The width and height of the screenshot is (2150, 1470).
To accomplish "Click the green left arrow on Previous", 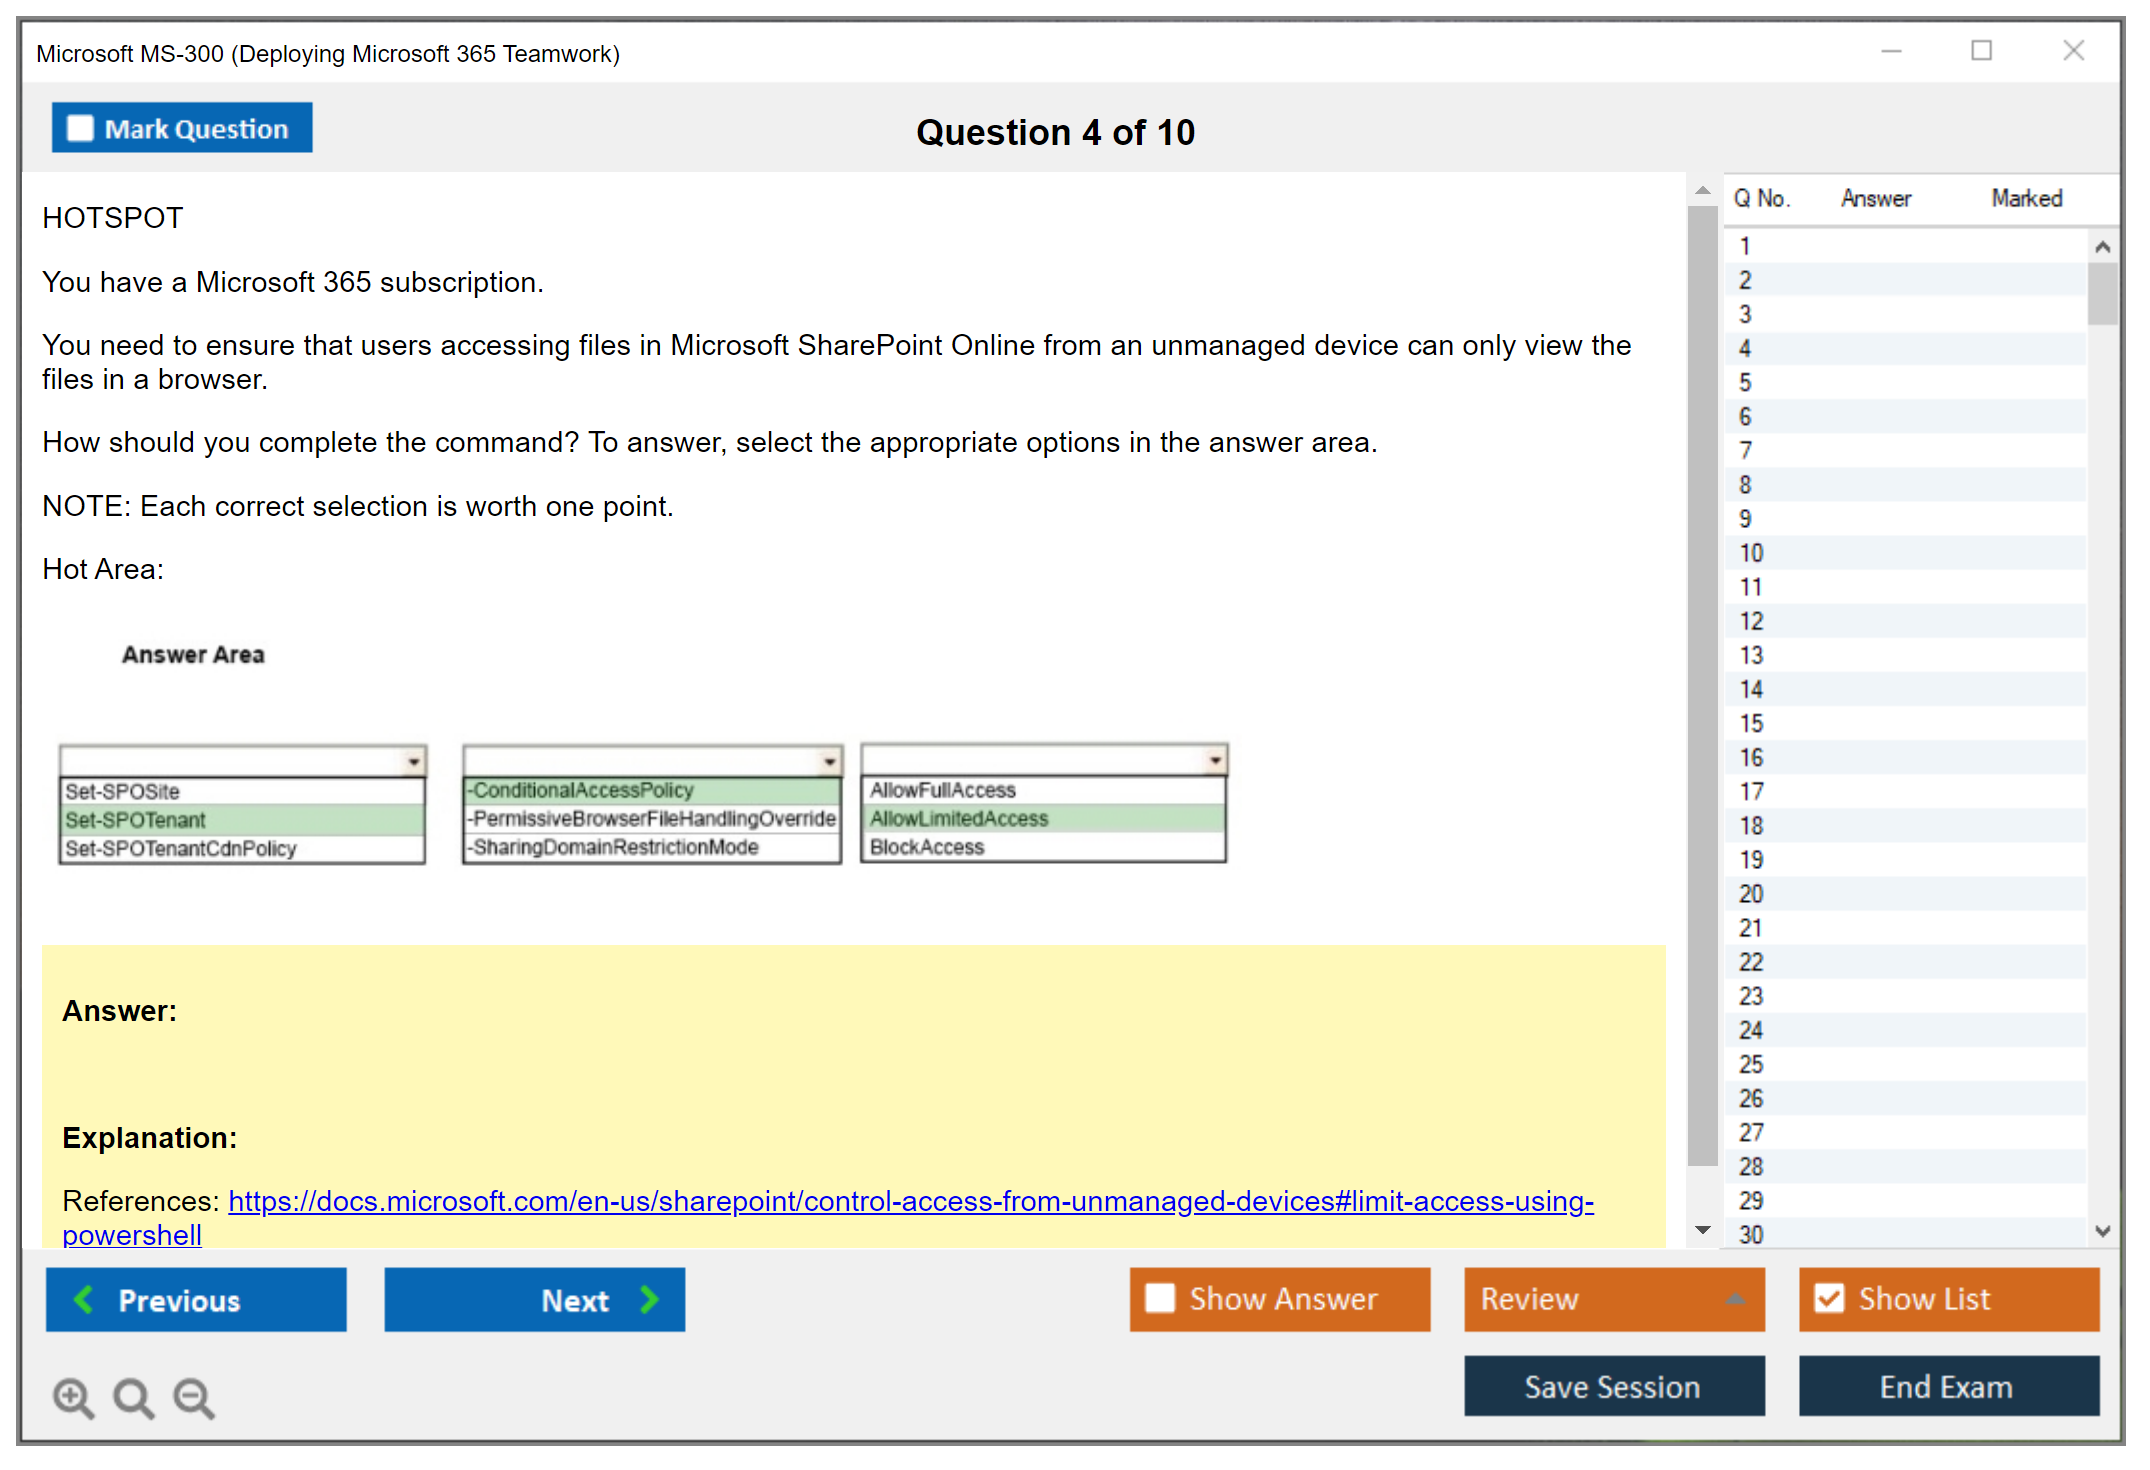I will (84, 1299).
